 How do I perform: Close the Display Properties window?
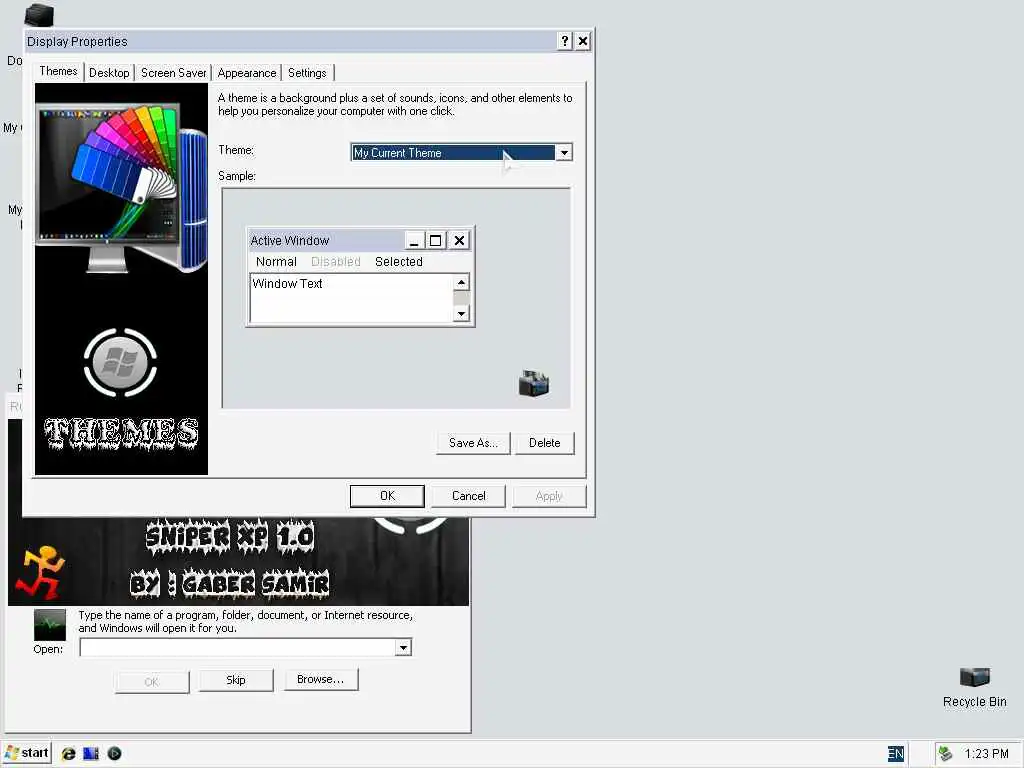(x=583, y=41)
